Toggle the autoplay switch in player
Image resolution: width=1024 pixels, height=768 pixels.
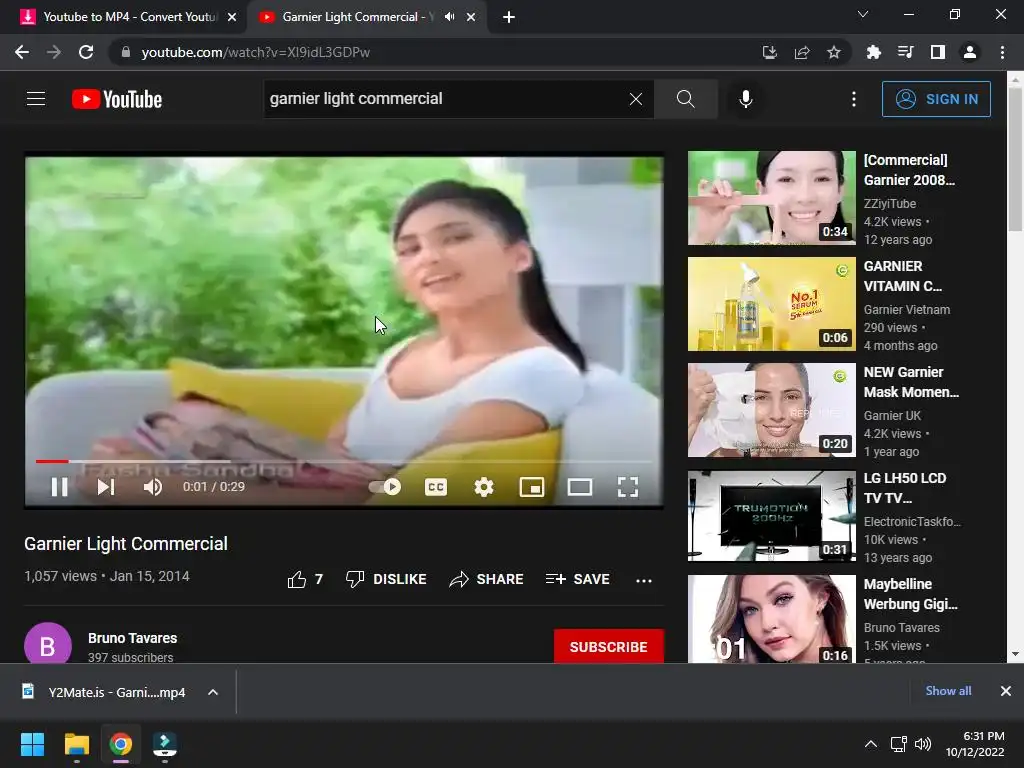click(x=385, y=487)
